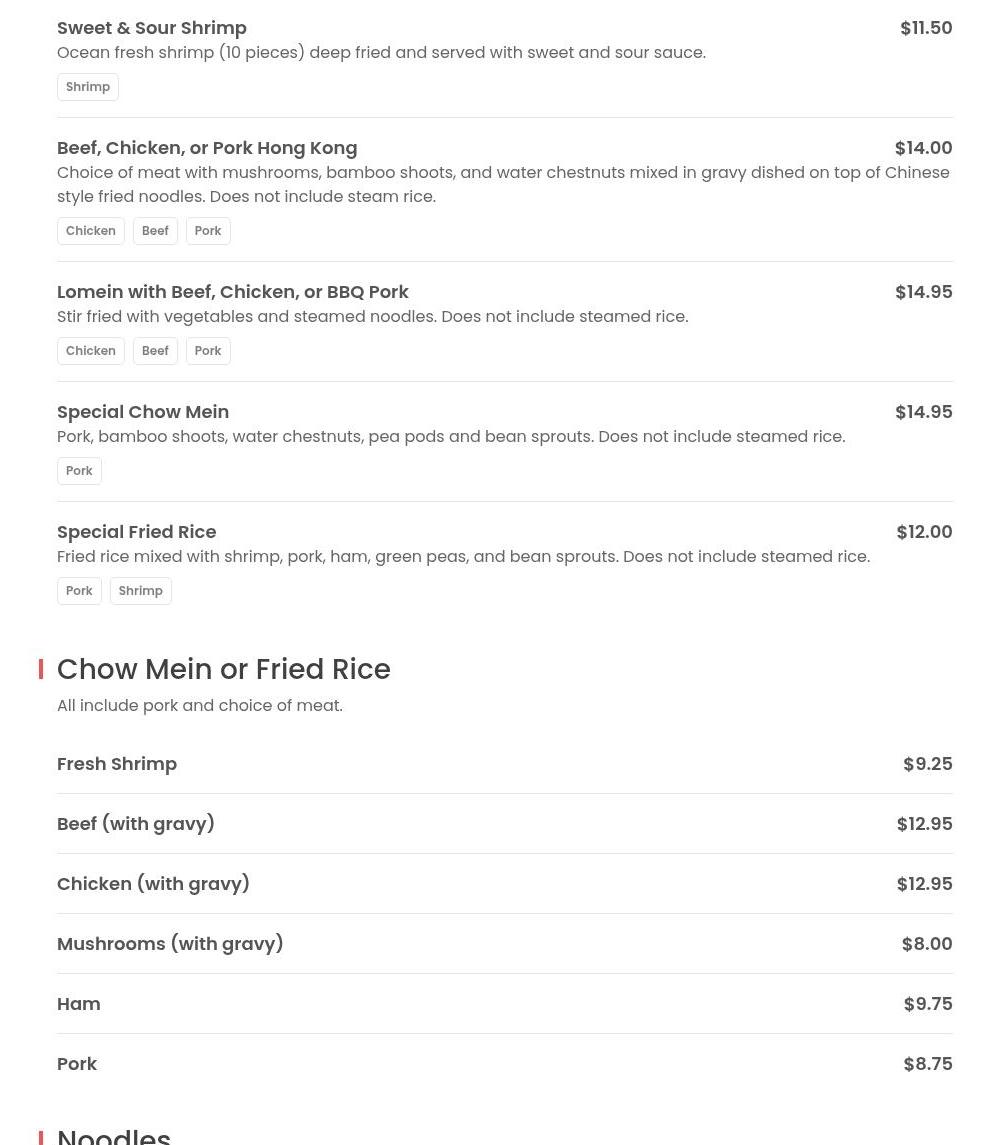Screen dimensions: 990x1145
Task: Choose the Fresh Shrimp option
Action: tap(117, 764)
